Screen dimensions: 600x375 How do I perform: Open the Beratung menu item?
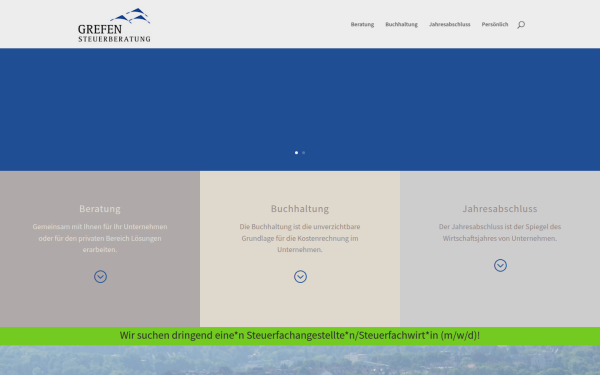[362, 24]
